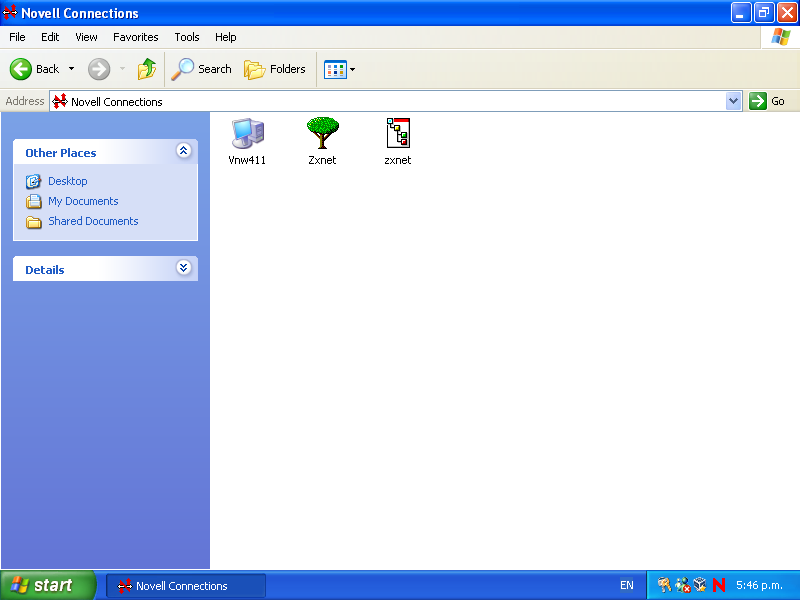Expand the Details panel
800x600 pixels.
coord(184,267)
